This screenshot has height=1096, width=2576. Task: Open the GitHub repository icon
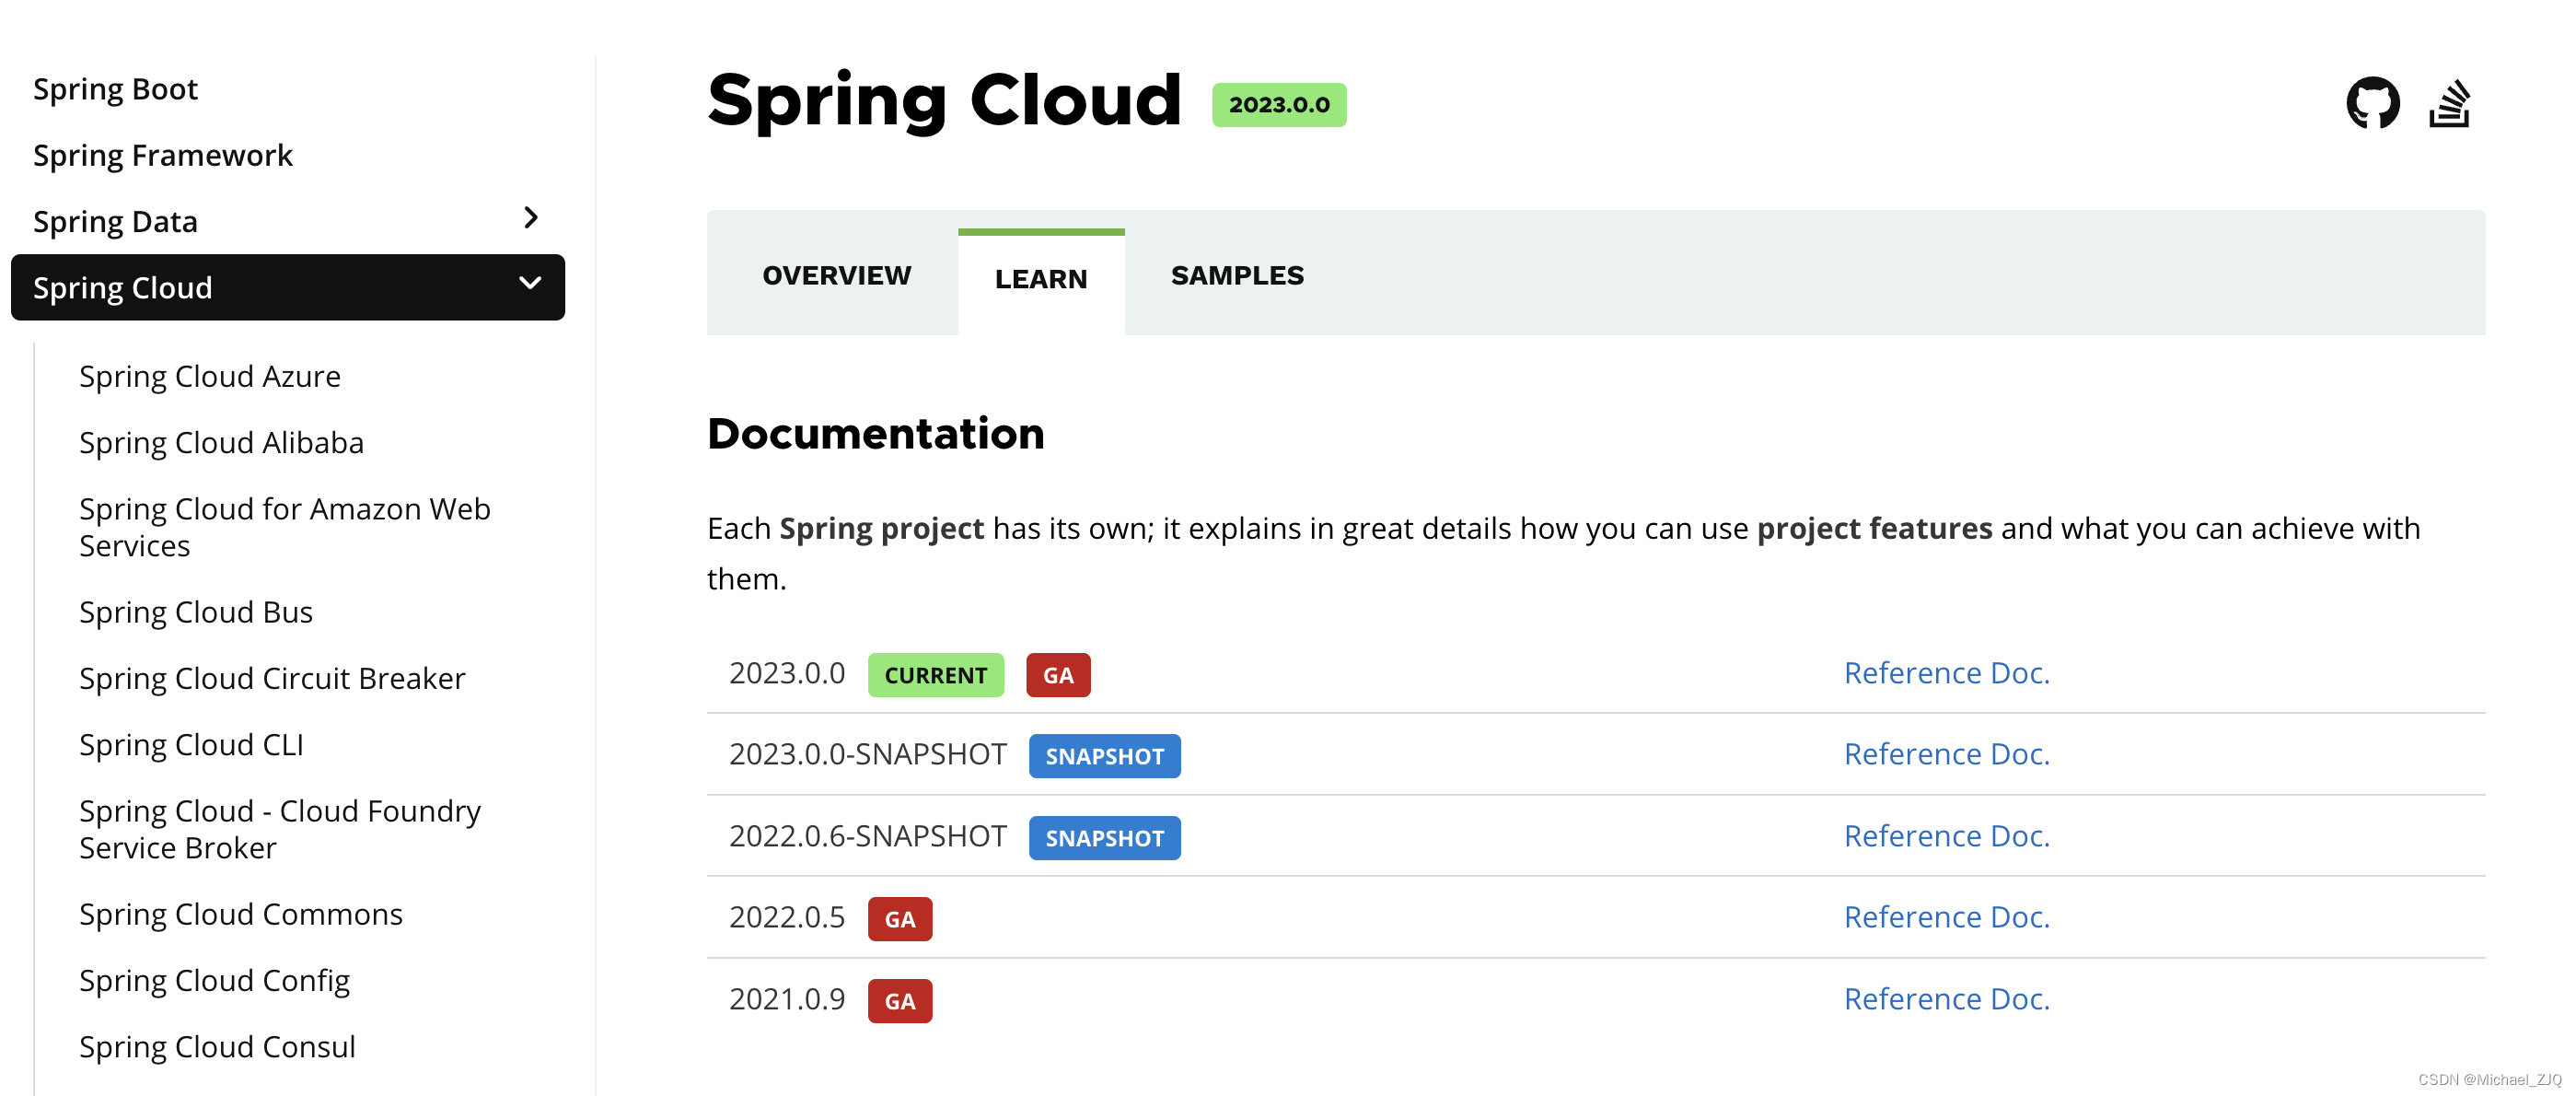[2372, 103]
